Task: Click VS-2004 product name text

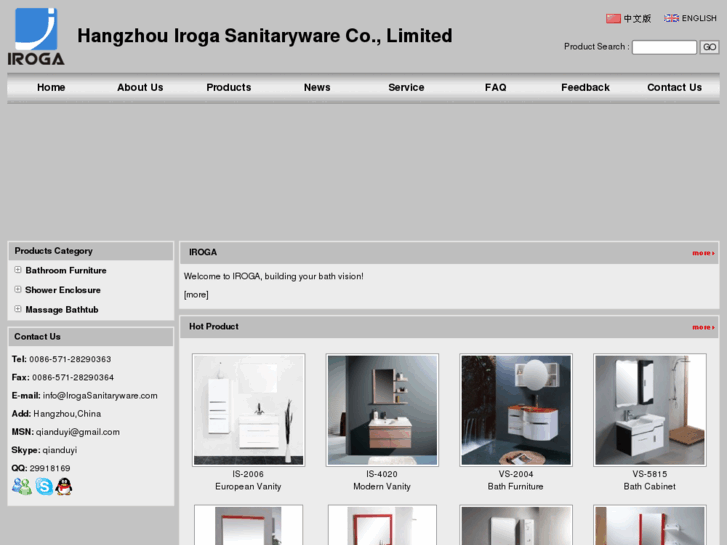Action: [516, 474]
